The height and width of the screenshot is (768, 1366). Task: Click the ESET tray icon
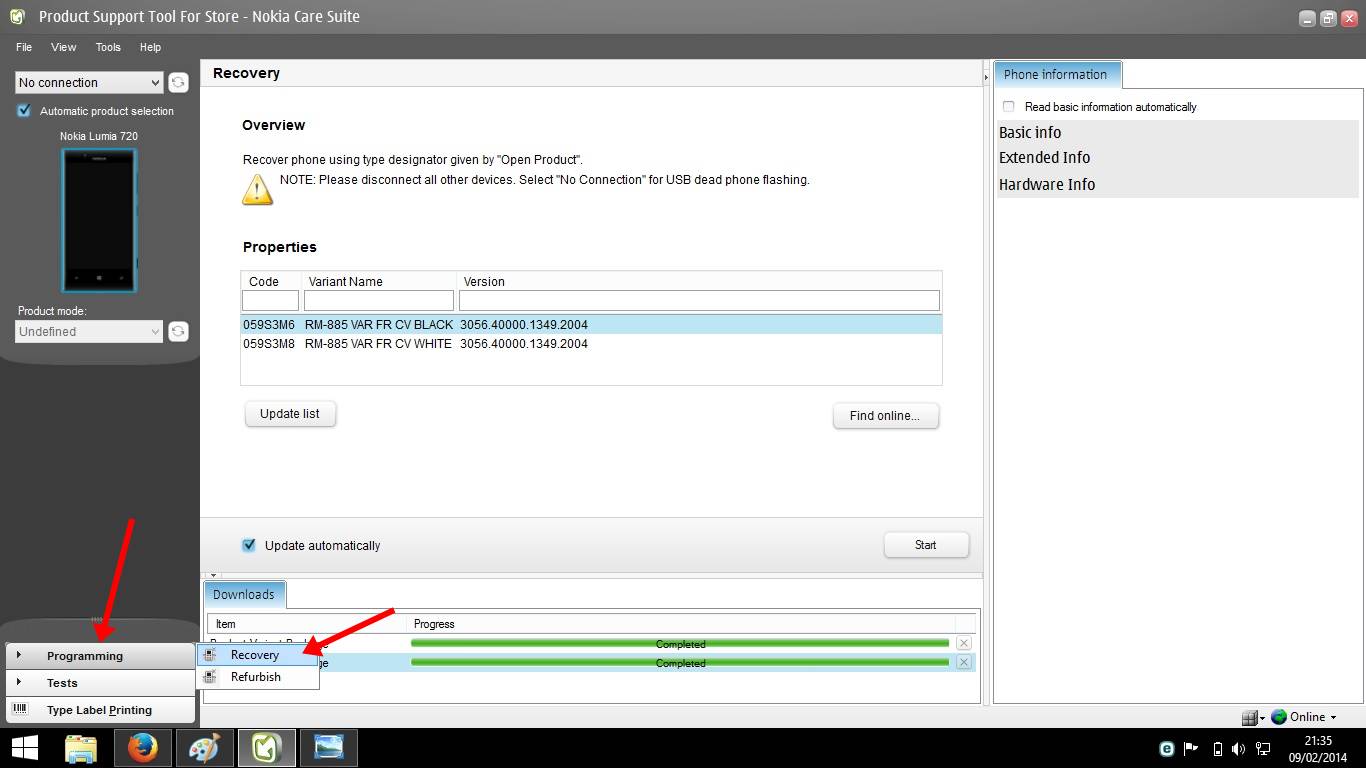tap(1166, 748)
